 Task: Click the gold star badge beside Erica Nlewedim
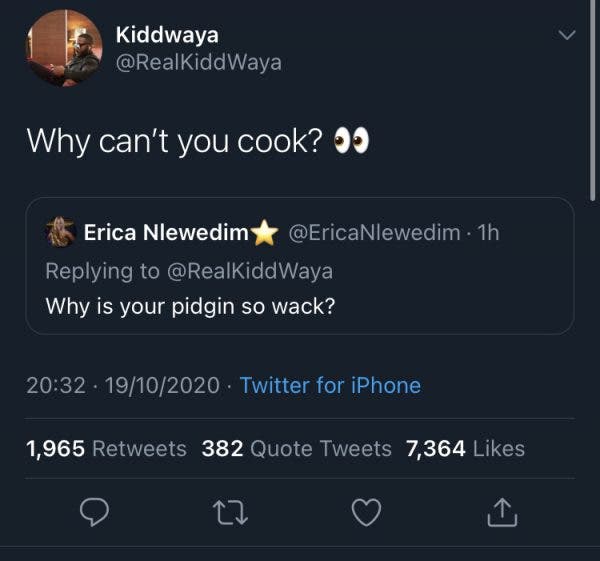[264, 233]
